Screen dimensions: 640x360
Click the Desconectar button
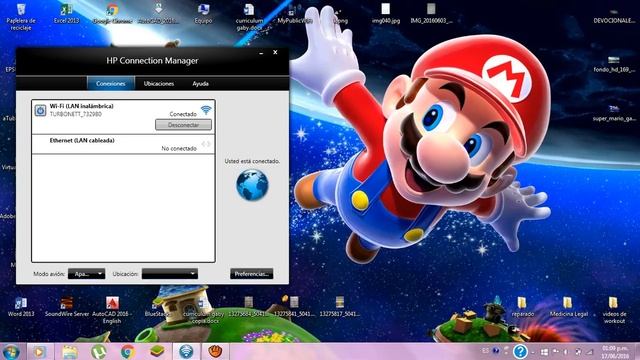click(x=183, y=125)
